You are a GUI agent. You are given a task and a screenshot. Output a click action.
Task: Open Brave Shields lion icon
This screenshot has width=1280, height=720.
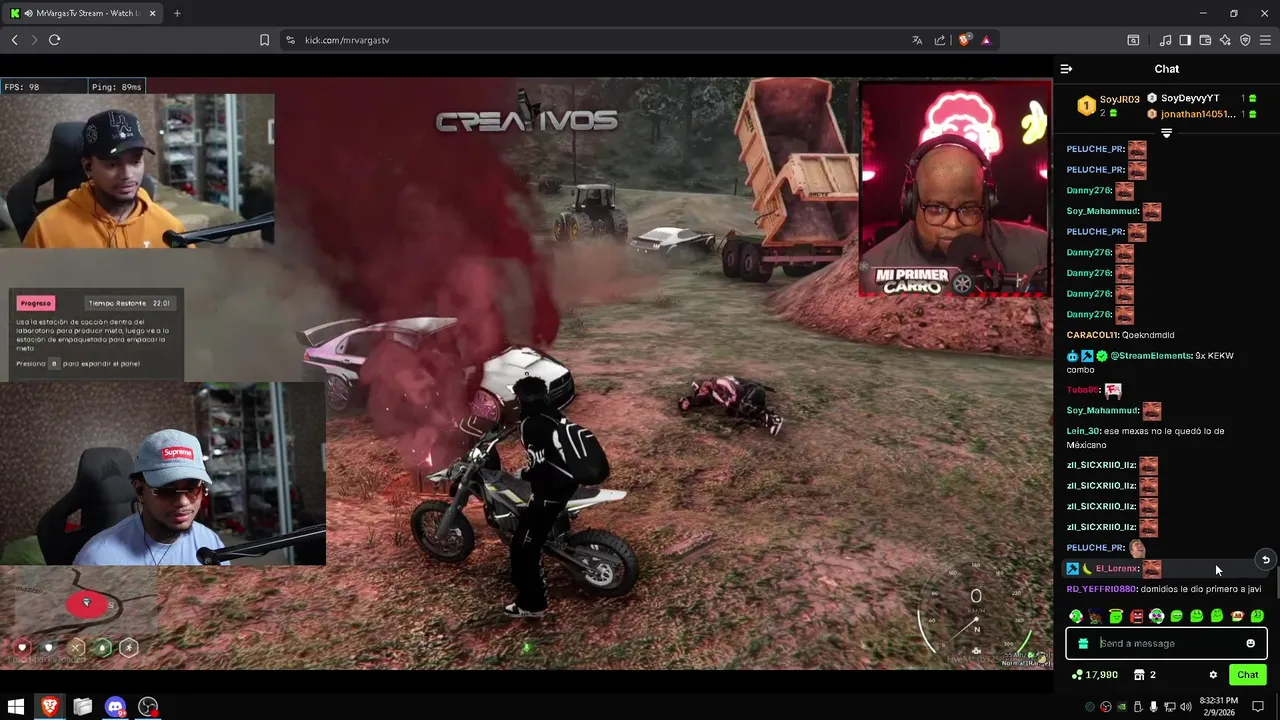pos(964,40)
